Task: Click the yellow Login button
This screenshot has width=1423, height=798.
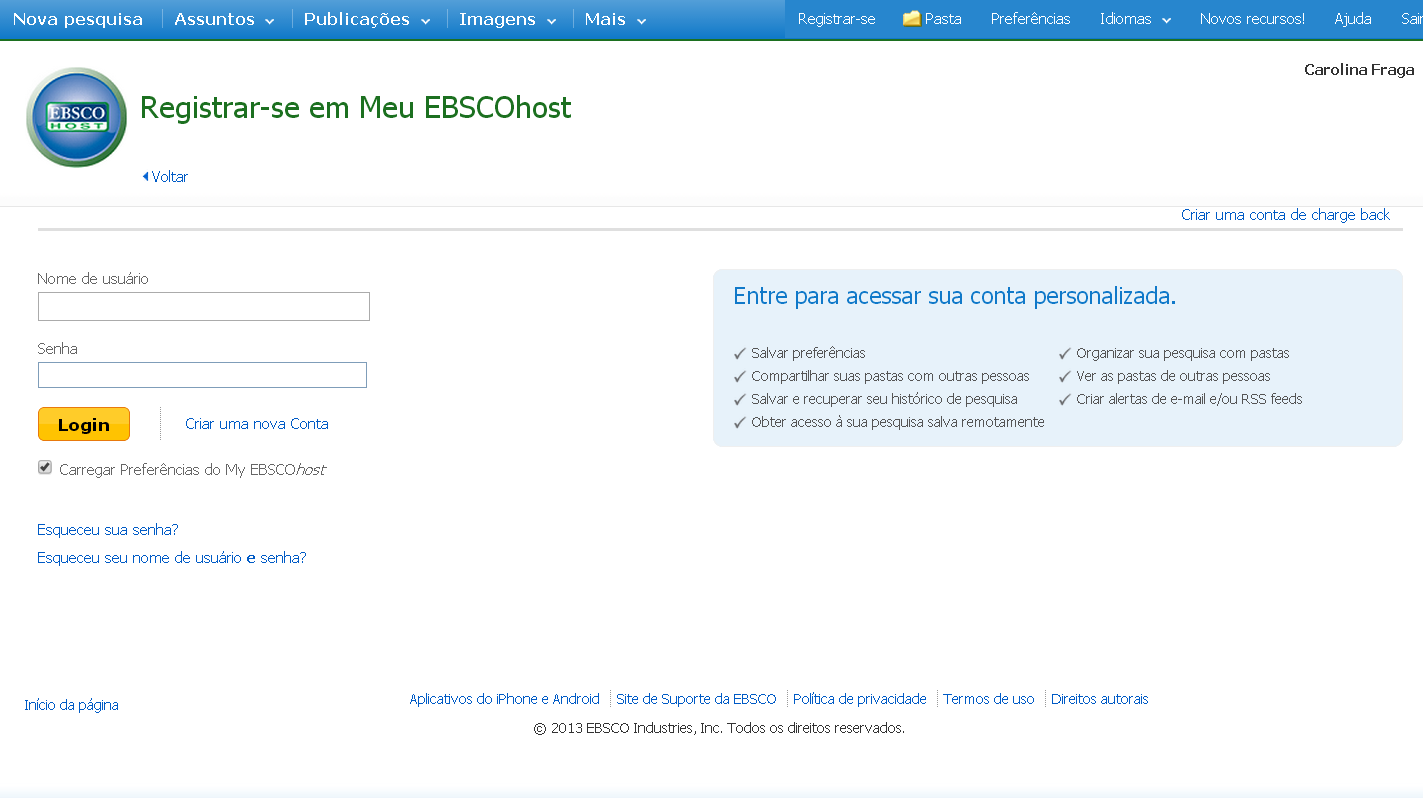Action: [x=84, y=424]
